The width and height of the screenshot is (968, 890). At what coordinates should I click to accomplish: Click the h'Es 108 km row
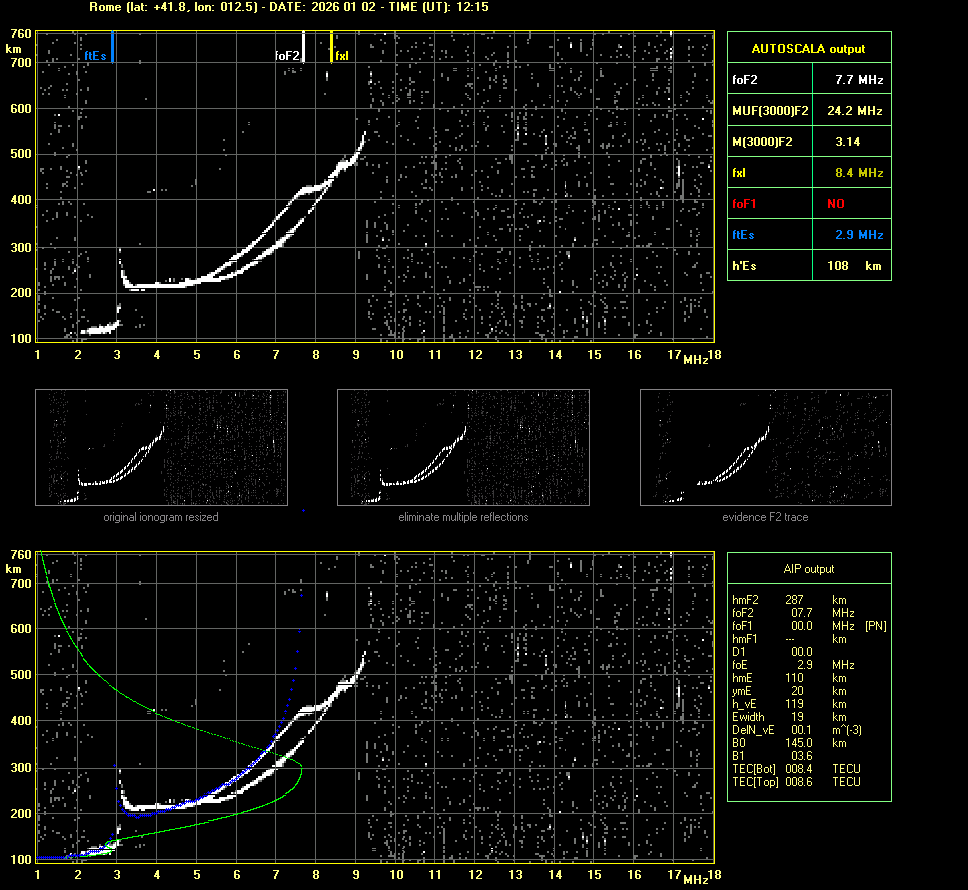[808, 266]
